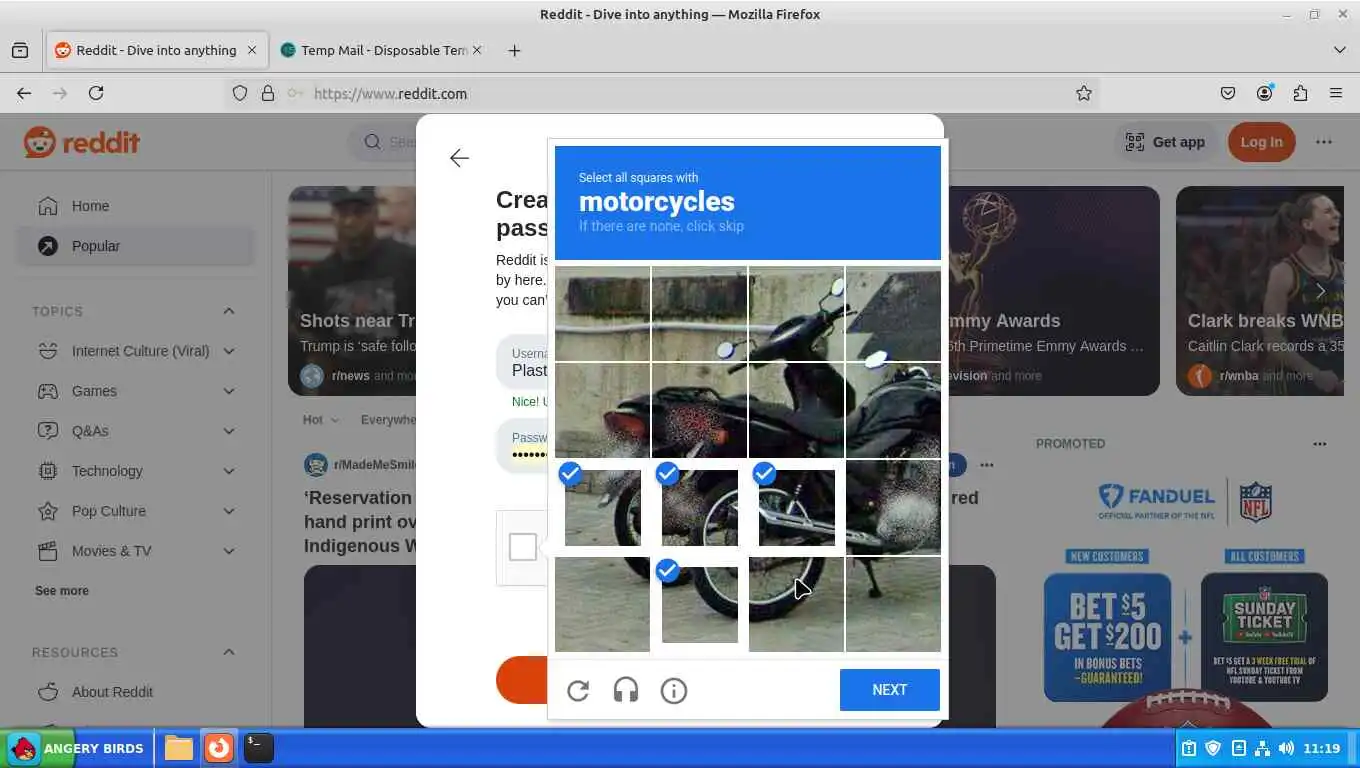Click the site security padlock icon
Screen dimensions: 1360x768
268,93
